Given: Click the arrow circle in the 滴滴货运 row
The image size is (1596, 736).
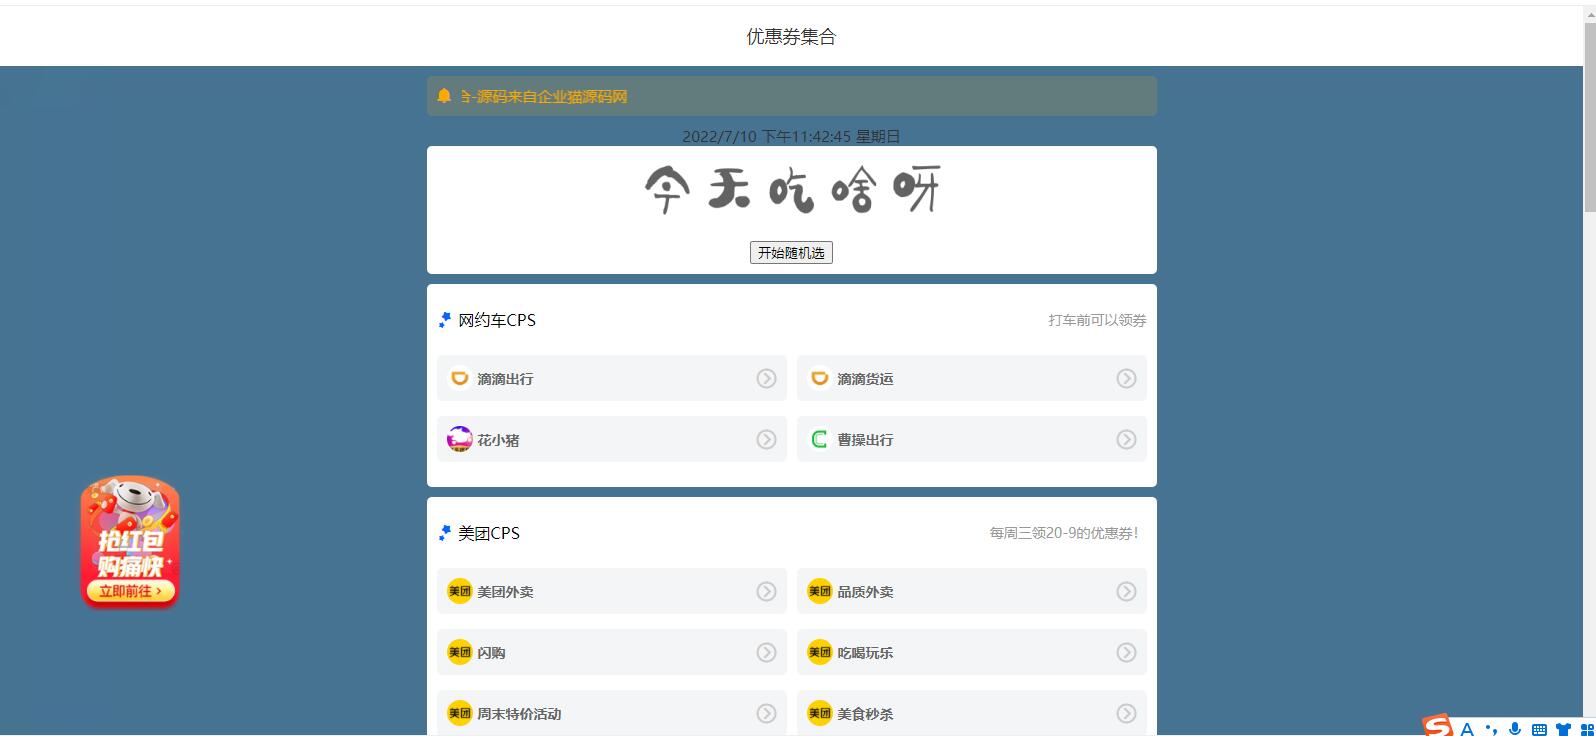Looking at the screenshot, I should 1126,378.
